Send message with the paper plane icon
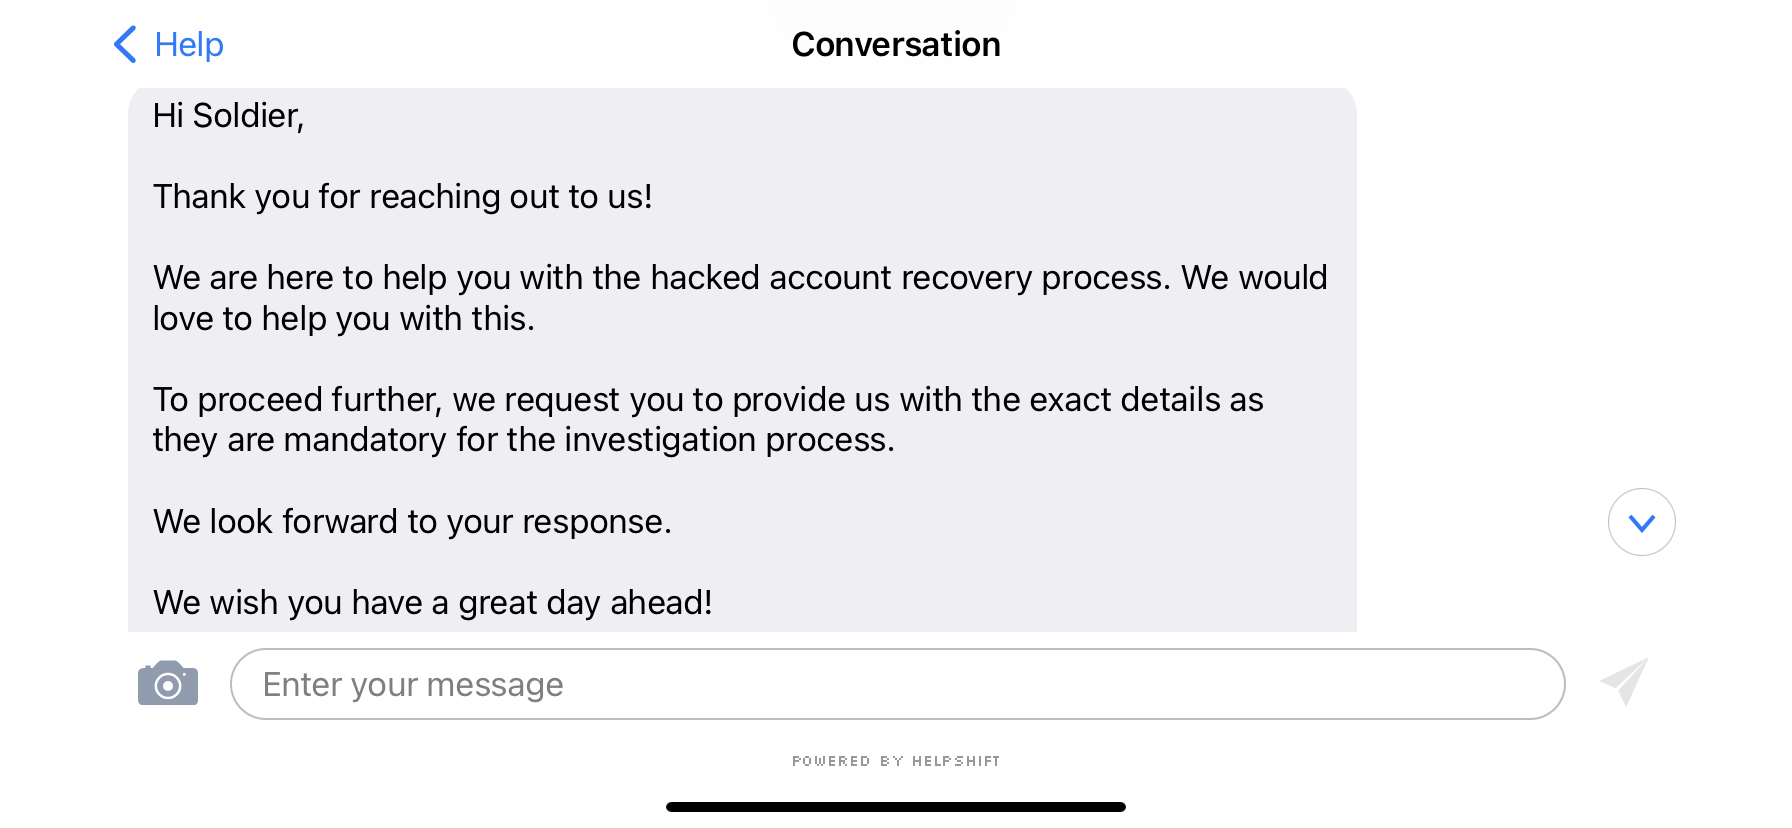The width and height of the screenshot is (1792, 828). 1624,682
